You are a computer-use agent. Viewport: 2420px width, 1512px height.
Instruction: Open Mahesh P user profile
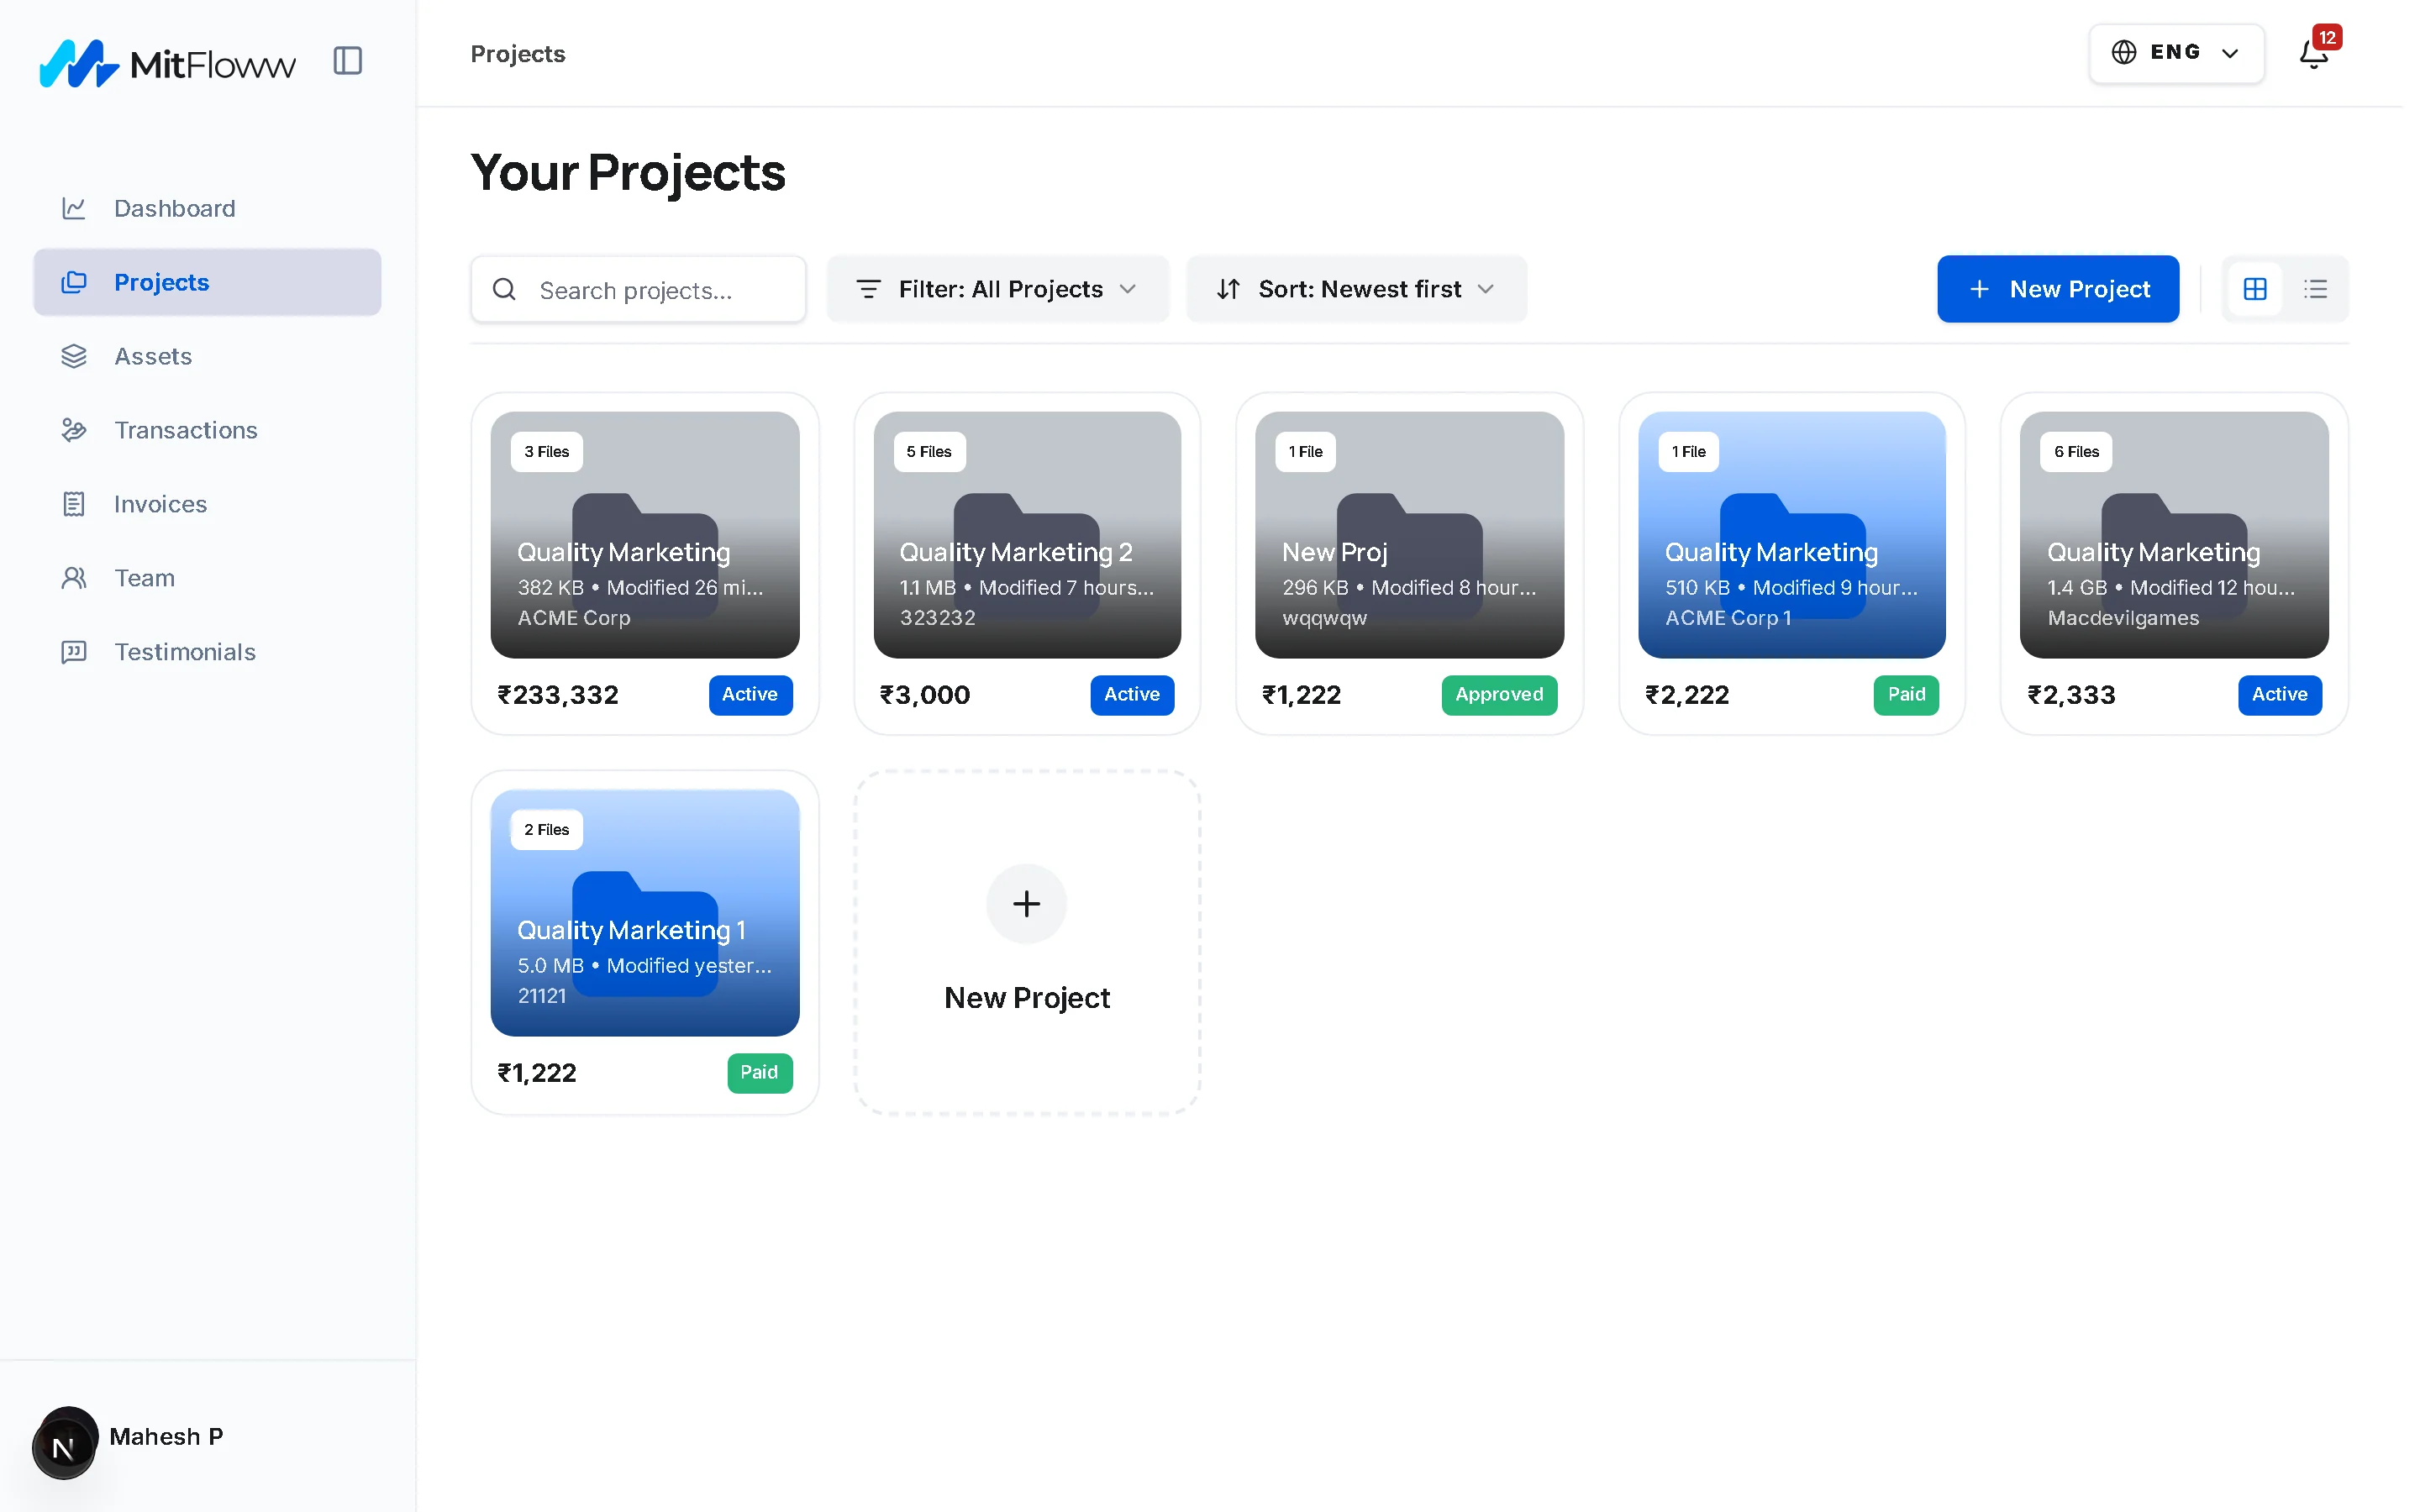tap(166, 1437)
